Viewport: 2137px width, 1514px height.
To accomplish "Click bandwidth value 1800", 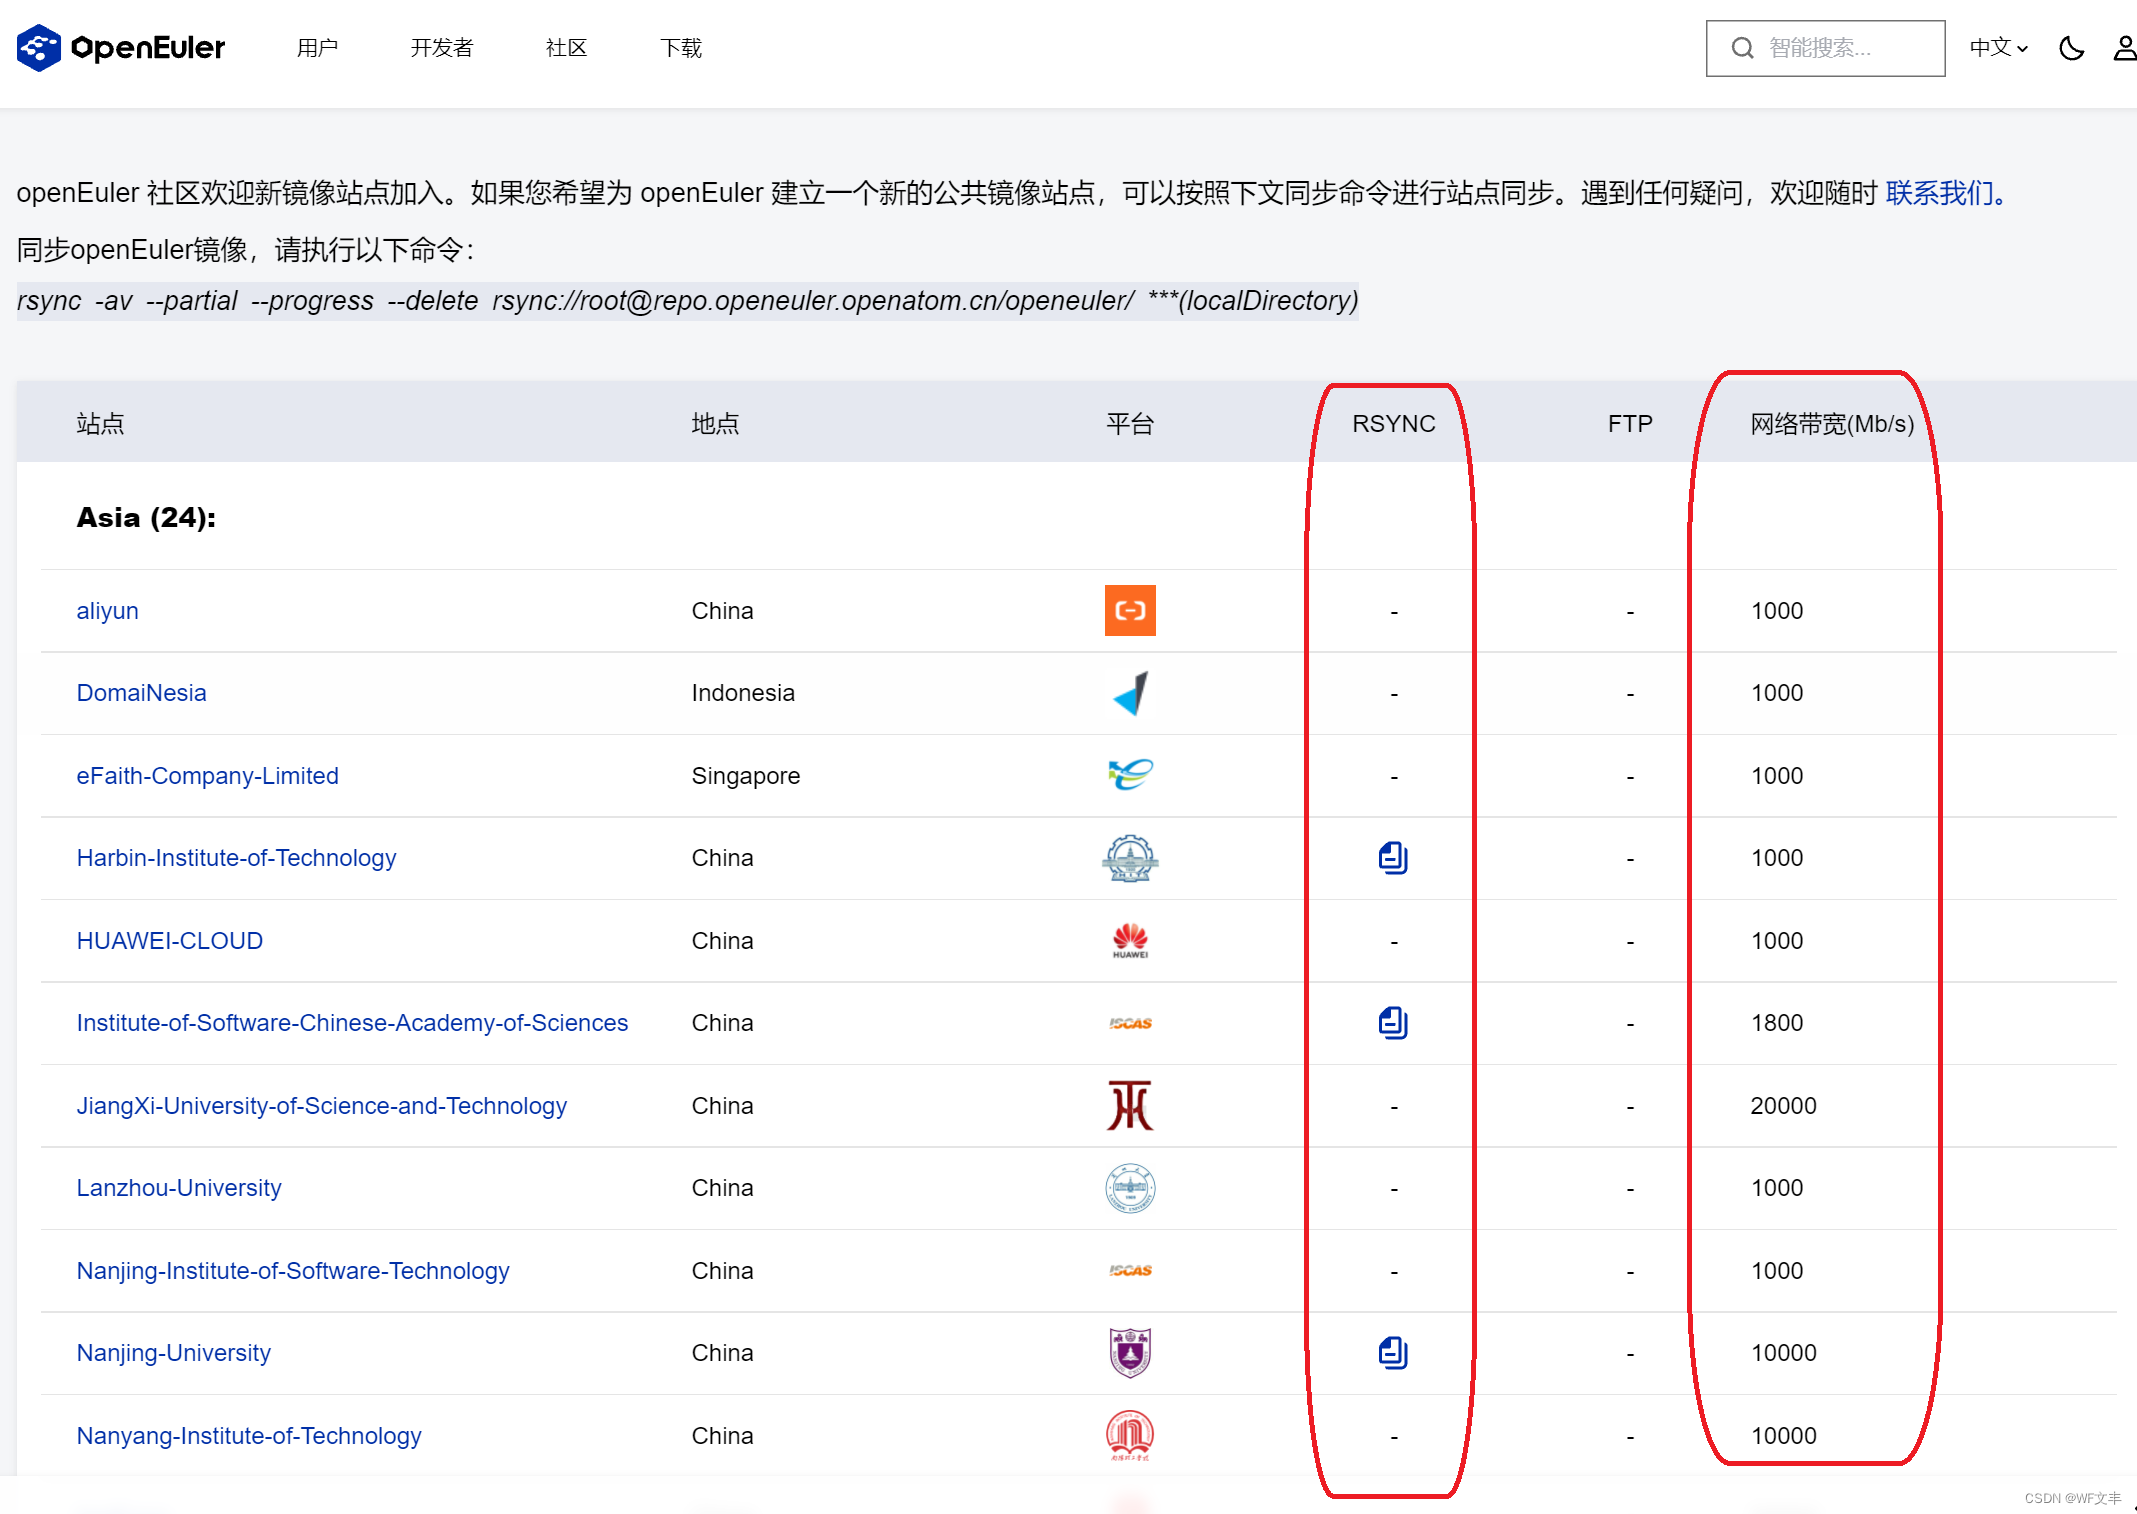I will [1777, 1023].
